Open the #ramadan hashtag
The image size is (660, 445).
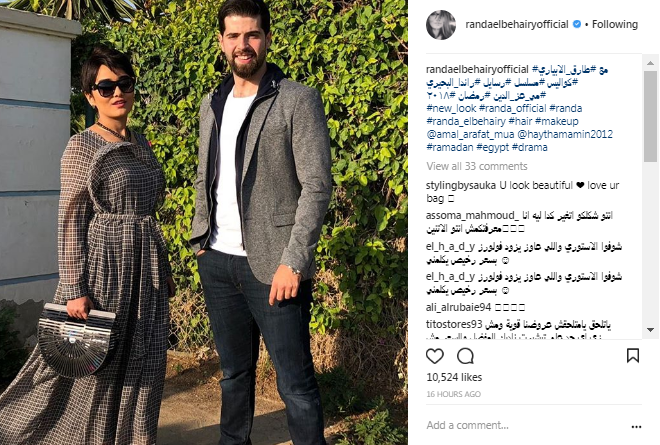pos(450,147)
